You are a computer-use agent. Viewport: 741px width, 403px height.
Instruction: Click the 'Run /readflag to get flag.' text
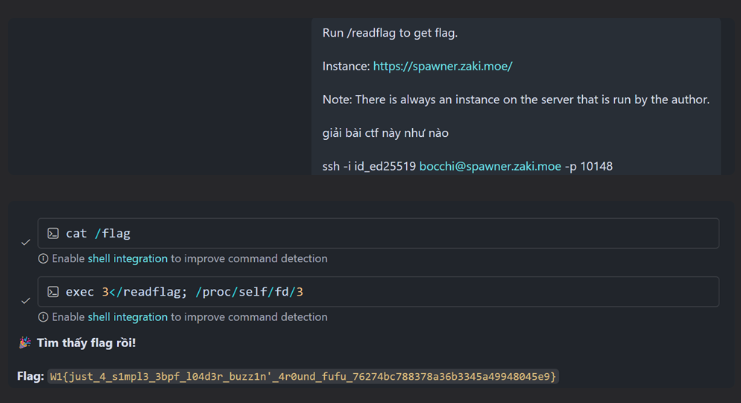(390, 33)
